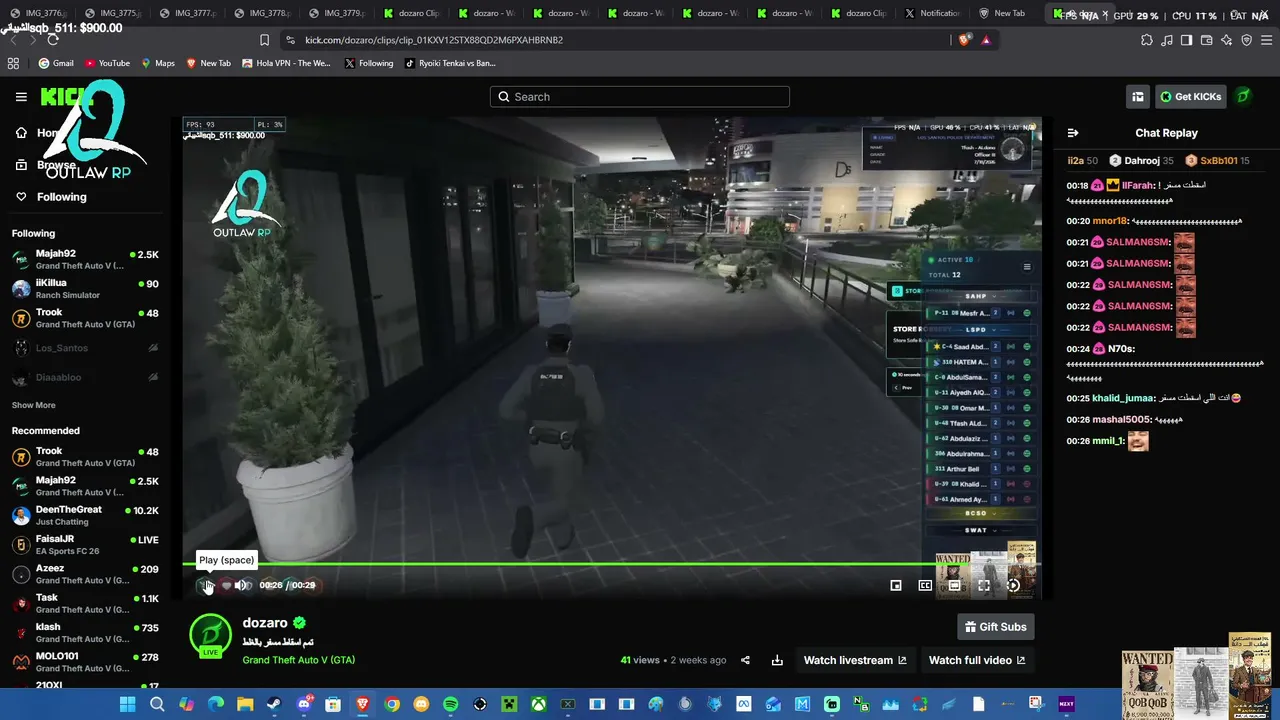
Task: Open the Kick hamburger menu
Action: click(x=21, y=97)
